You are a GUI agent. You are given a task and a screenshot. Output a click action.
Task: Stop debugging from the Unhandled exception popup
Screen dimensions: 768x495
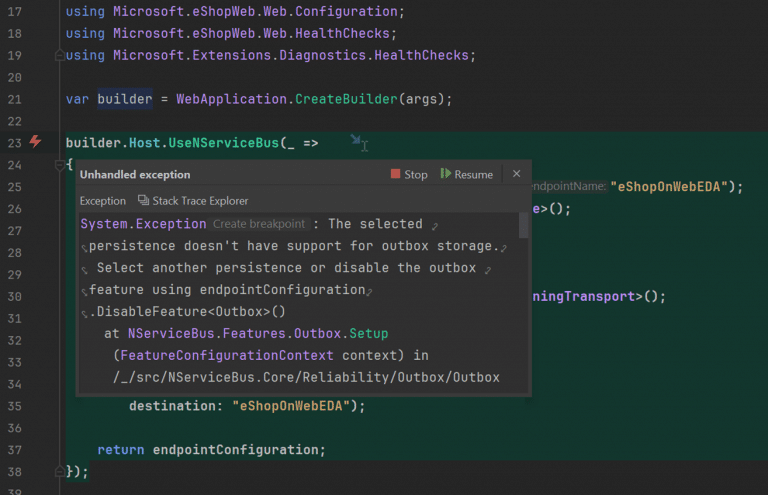pos(409,174)
